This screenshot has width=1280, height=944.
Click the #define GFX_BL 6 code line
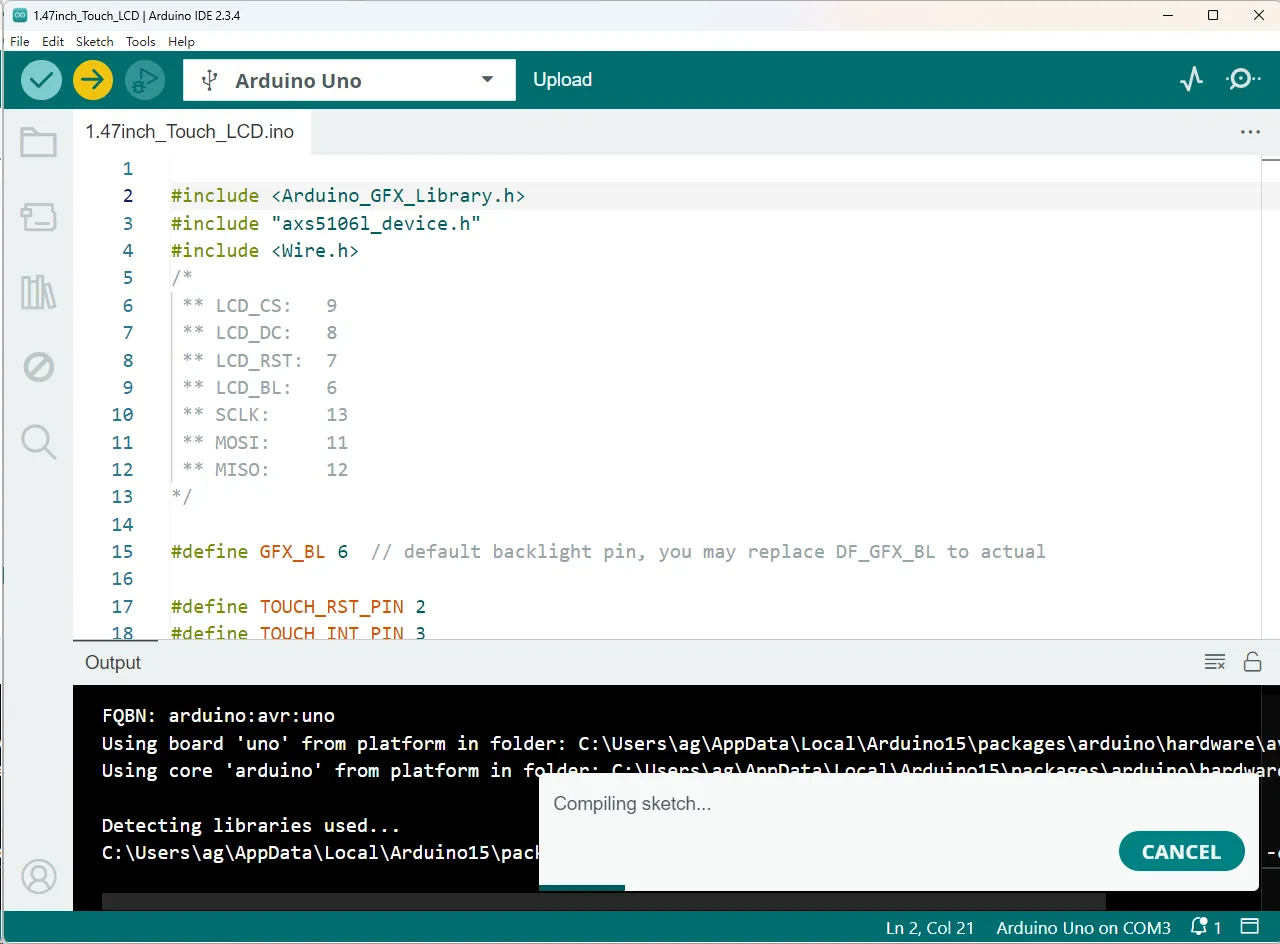point(608,551)
